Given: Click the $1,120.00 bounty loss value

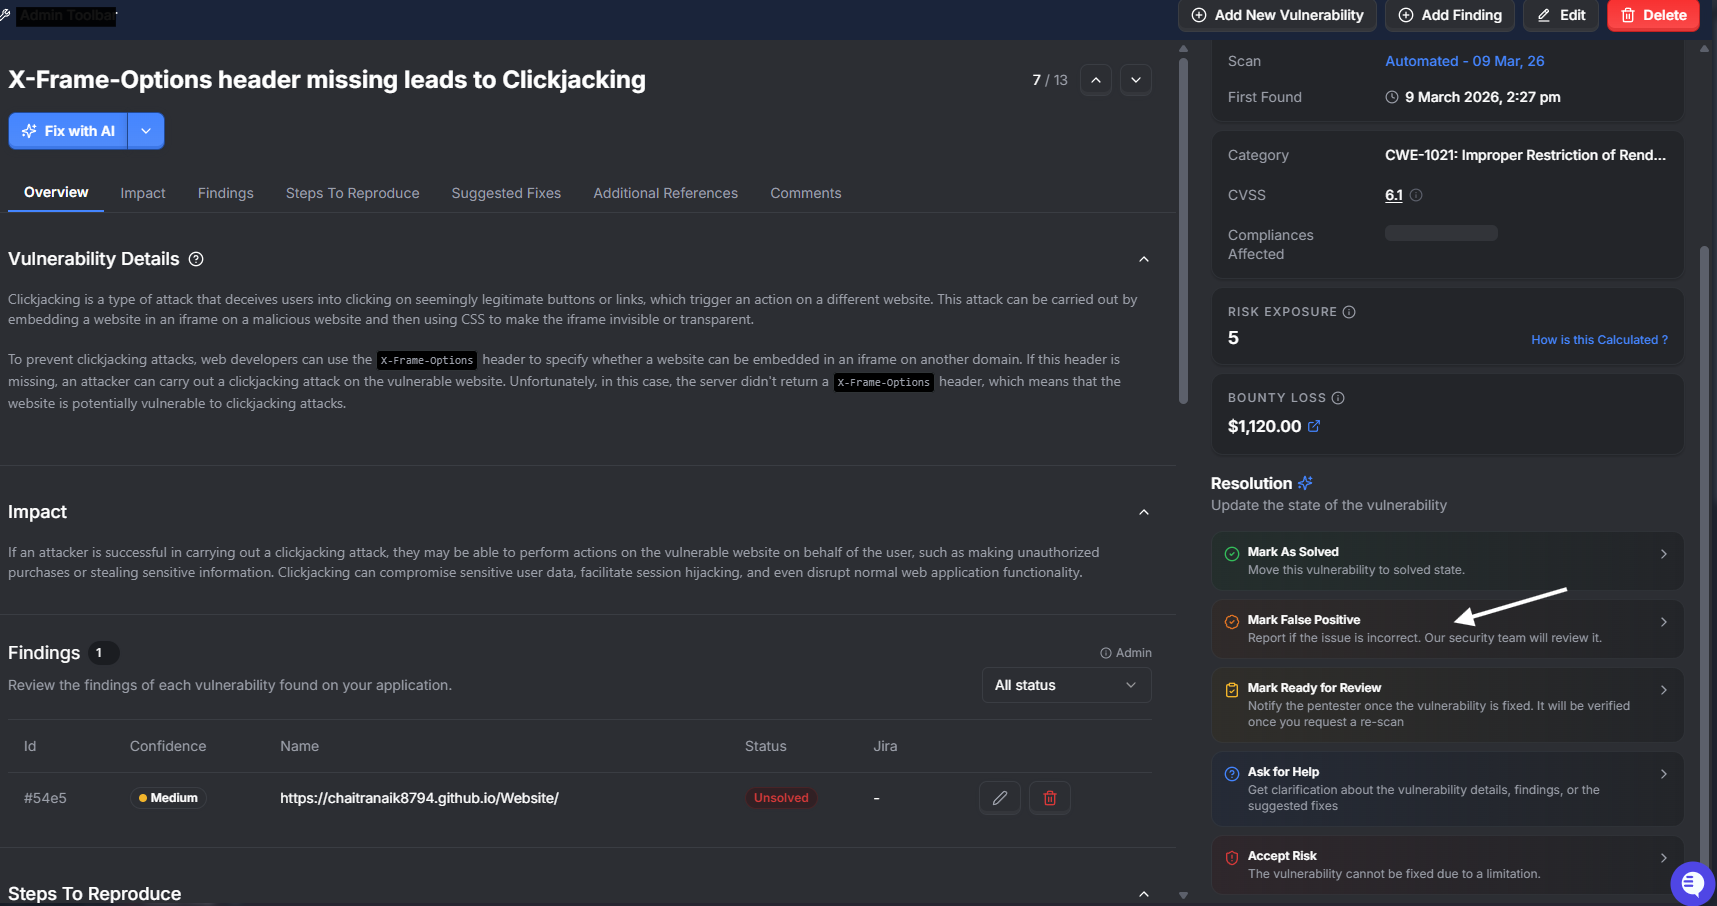Looking at the screenshot, I should [1264, 426].
